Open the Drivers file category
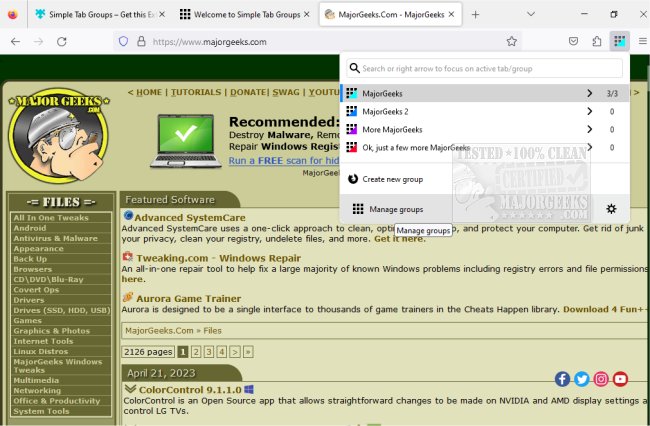650x426 pixels. click(x=29, y=300)
